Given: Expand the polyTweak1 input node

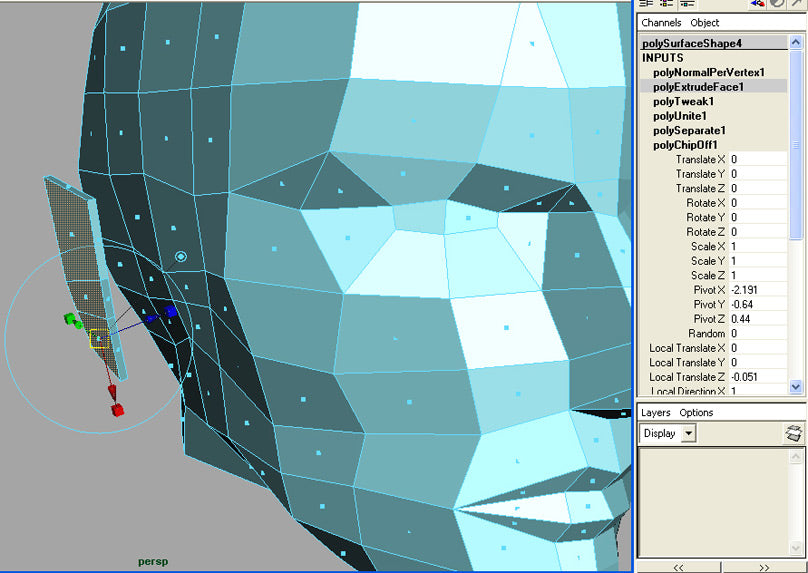Looking at the screenshot, I should point(683,101).
